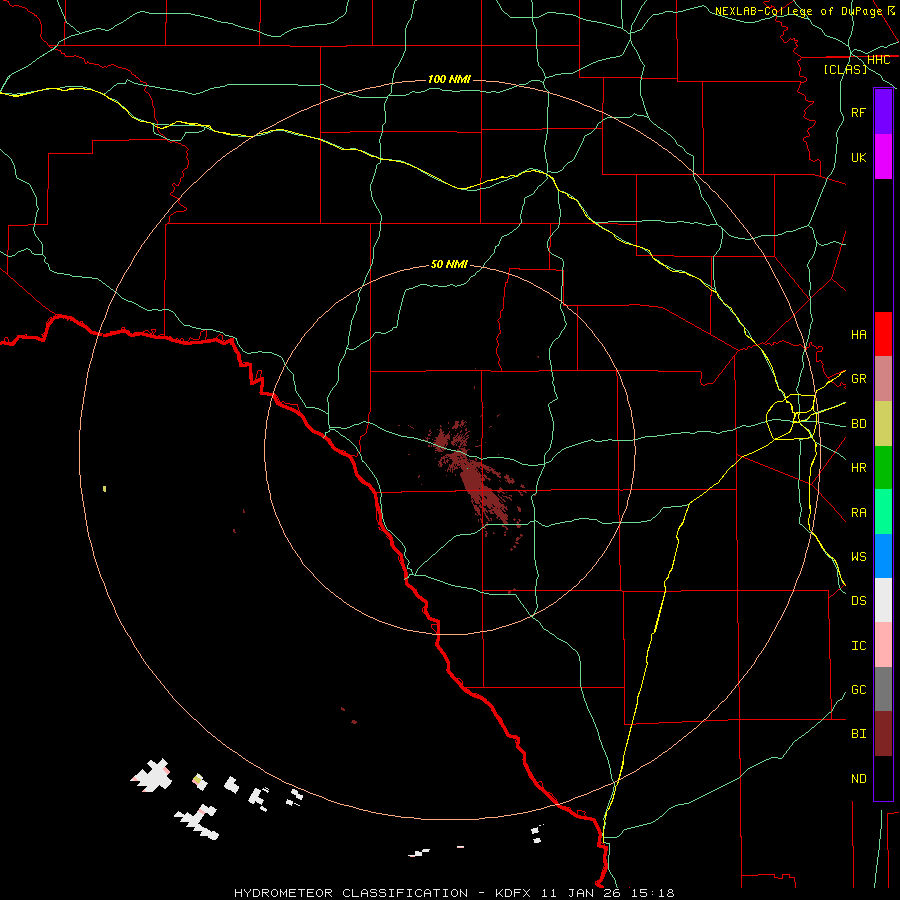Click the HA red legend swatch
The height and width of the screenshot is (900, 900).
pyautogui.click(x=883, y=334)
